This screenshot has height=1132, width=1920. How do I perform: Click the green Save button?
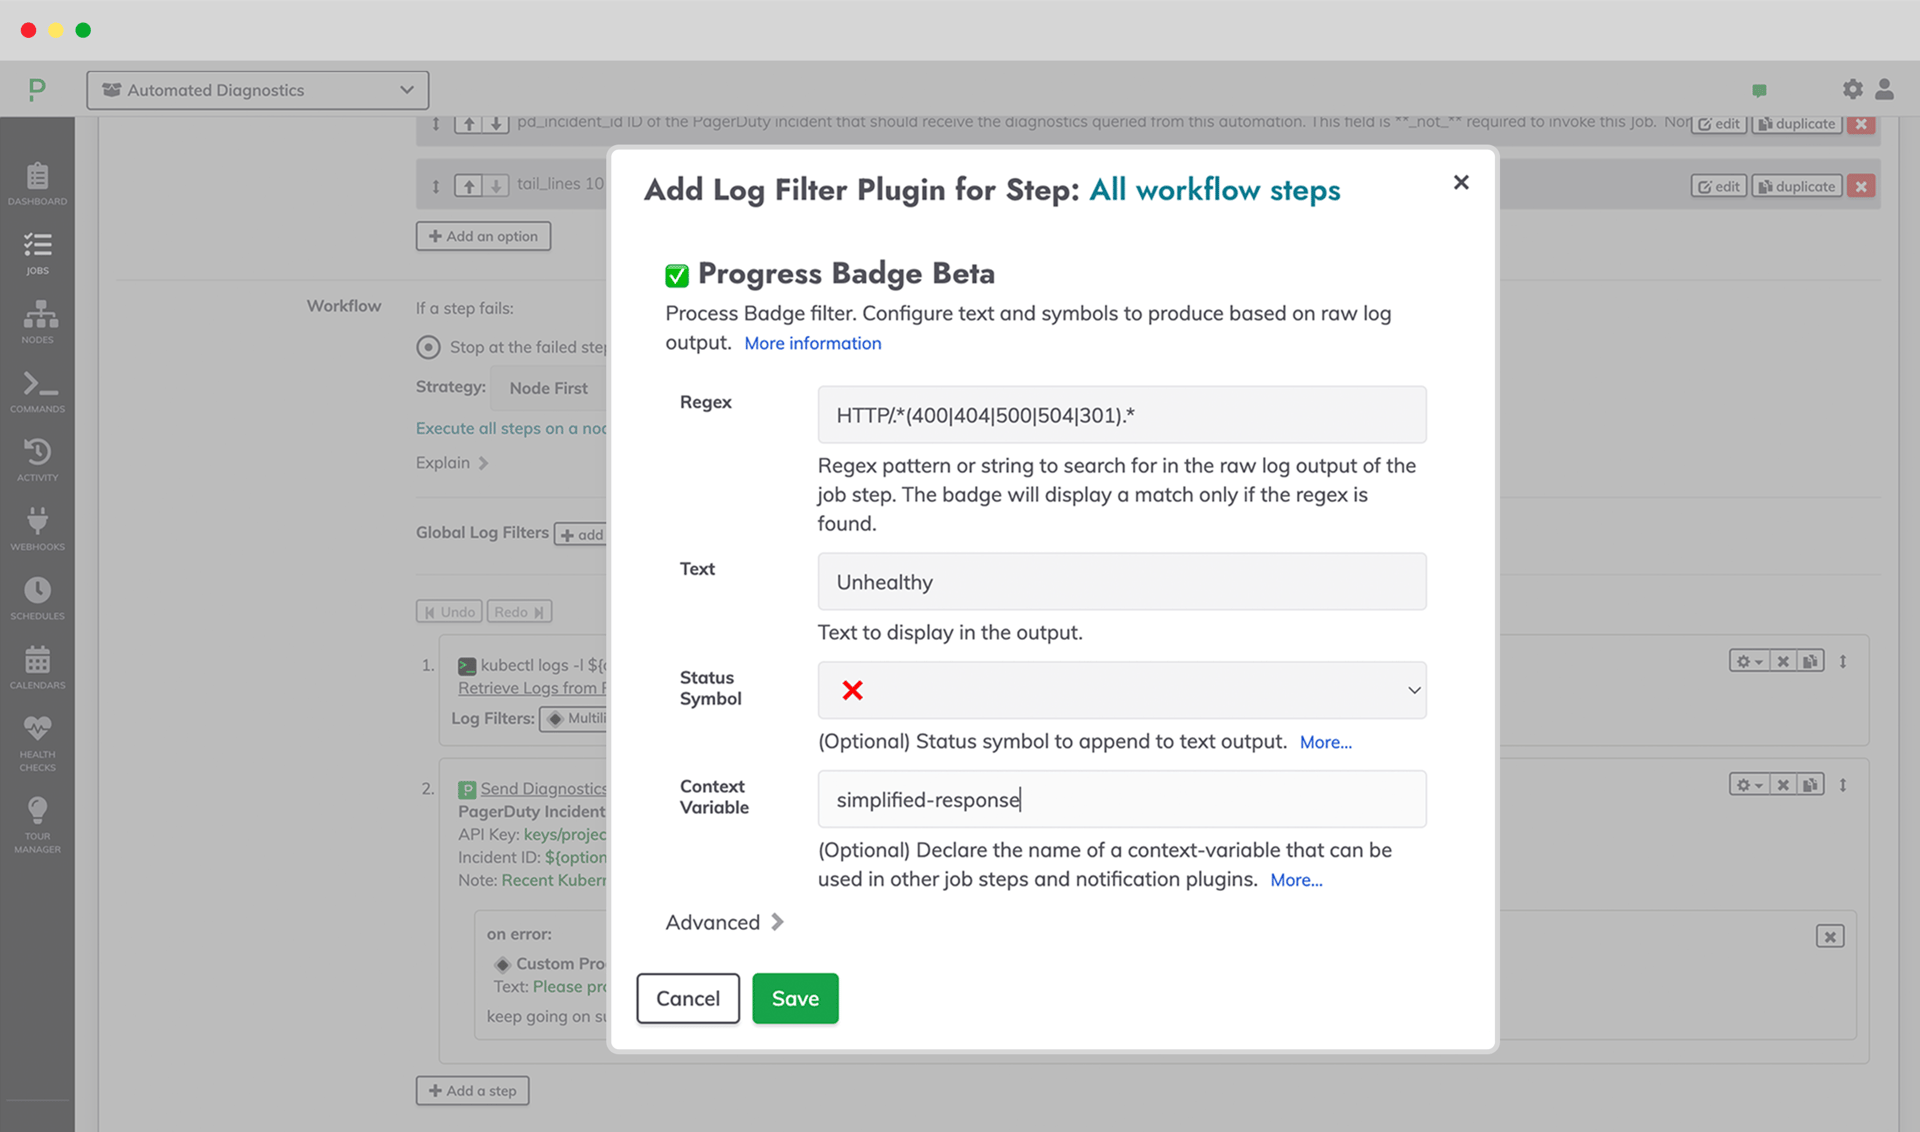(795, 998)
